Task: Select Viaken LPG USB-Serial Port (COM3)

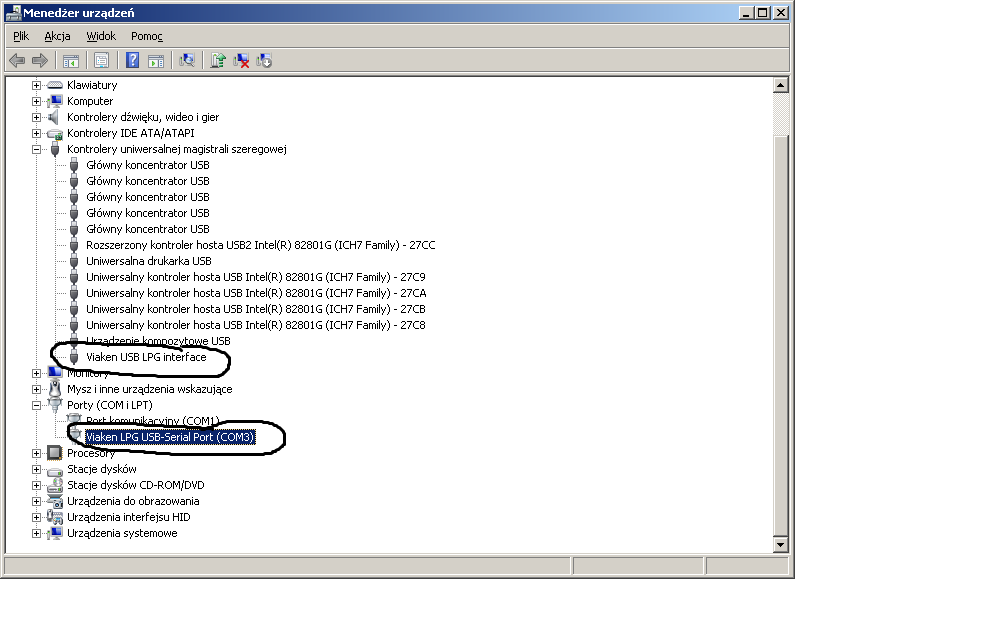Action: (x=170, y=437)
